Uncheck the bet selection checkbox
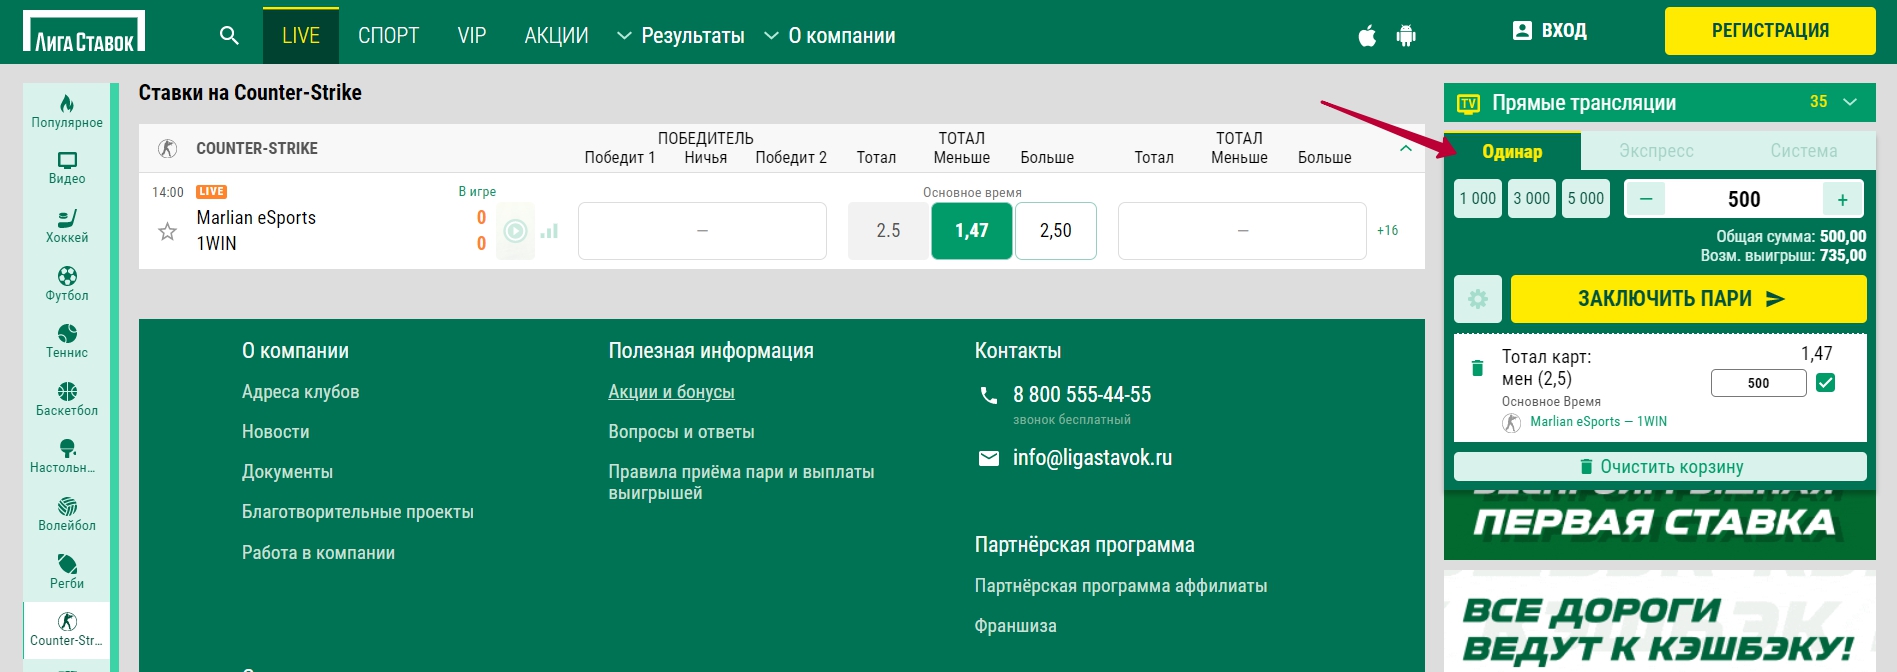1897x672 pixels. 1825,383
